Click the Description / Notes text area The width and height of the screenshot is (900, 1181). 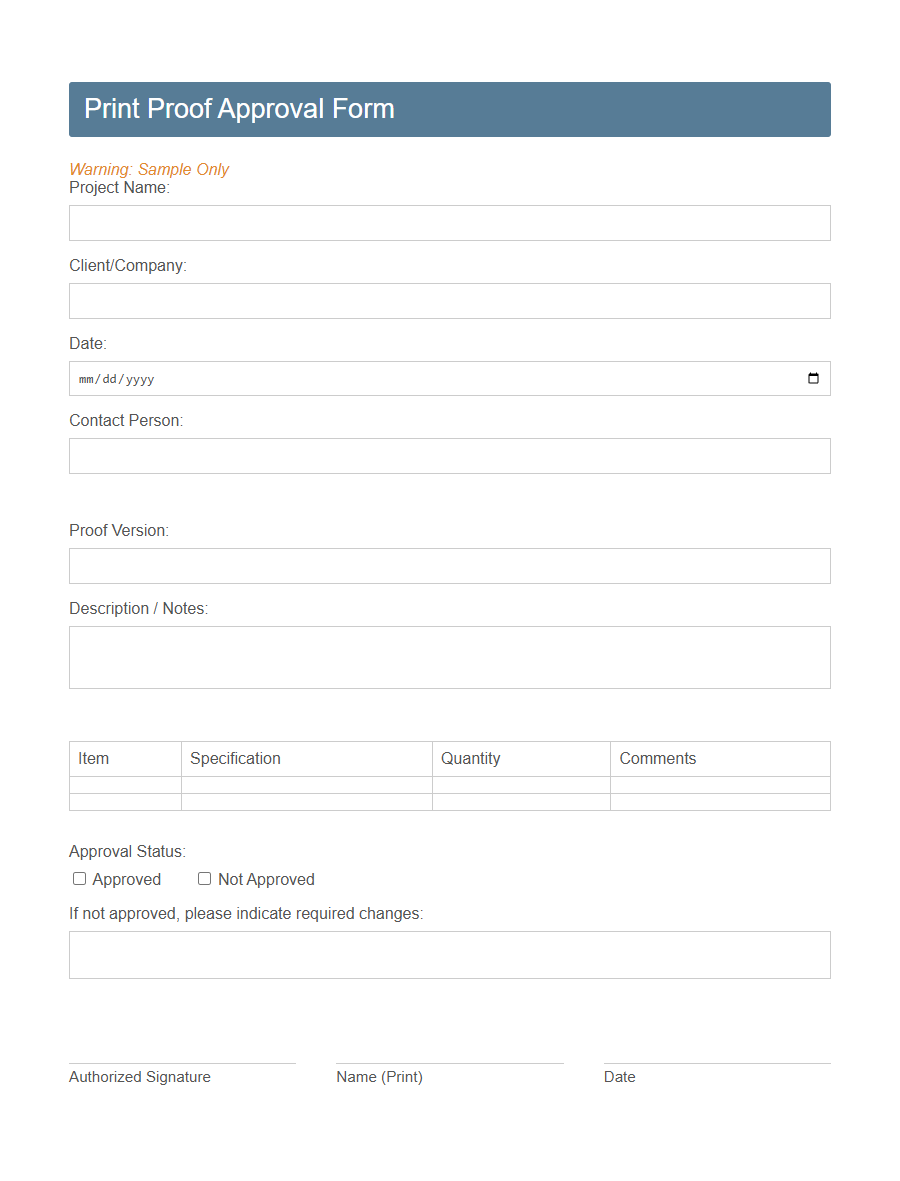tap(449, 656)
